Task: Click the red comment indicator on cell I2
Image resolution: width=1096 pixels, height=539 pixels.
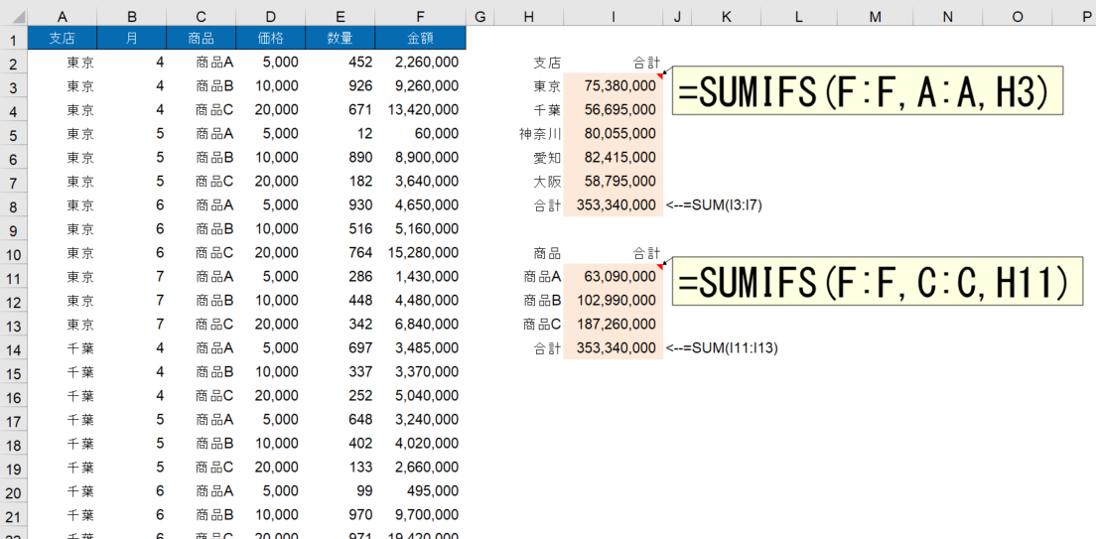Action: coord(659,74)
